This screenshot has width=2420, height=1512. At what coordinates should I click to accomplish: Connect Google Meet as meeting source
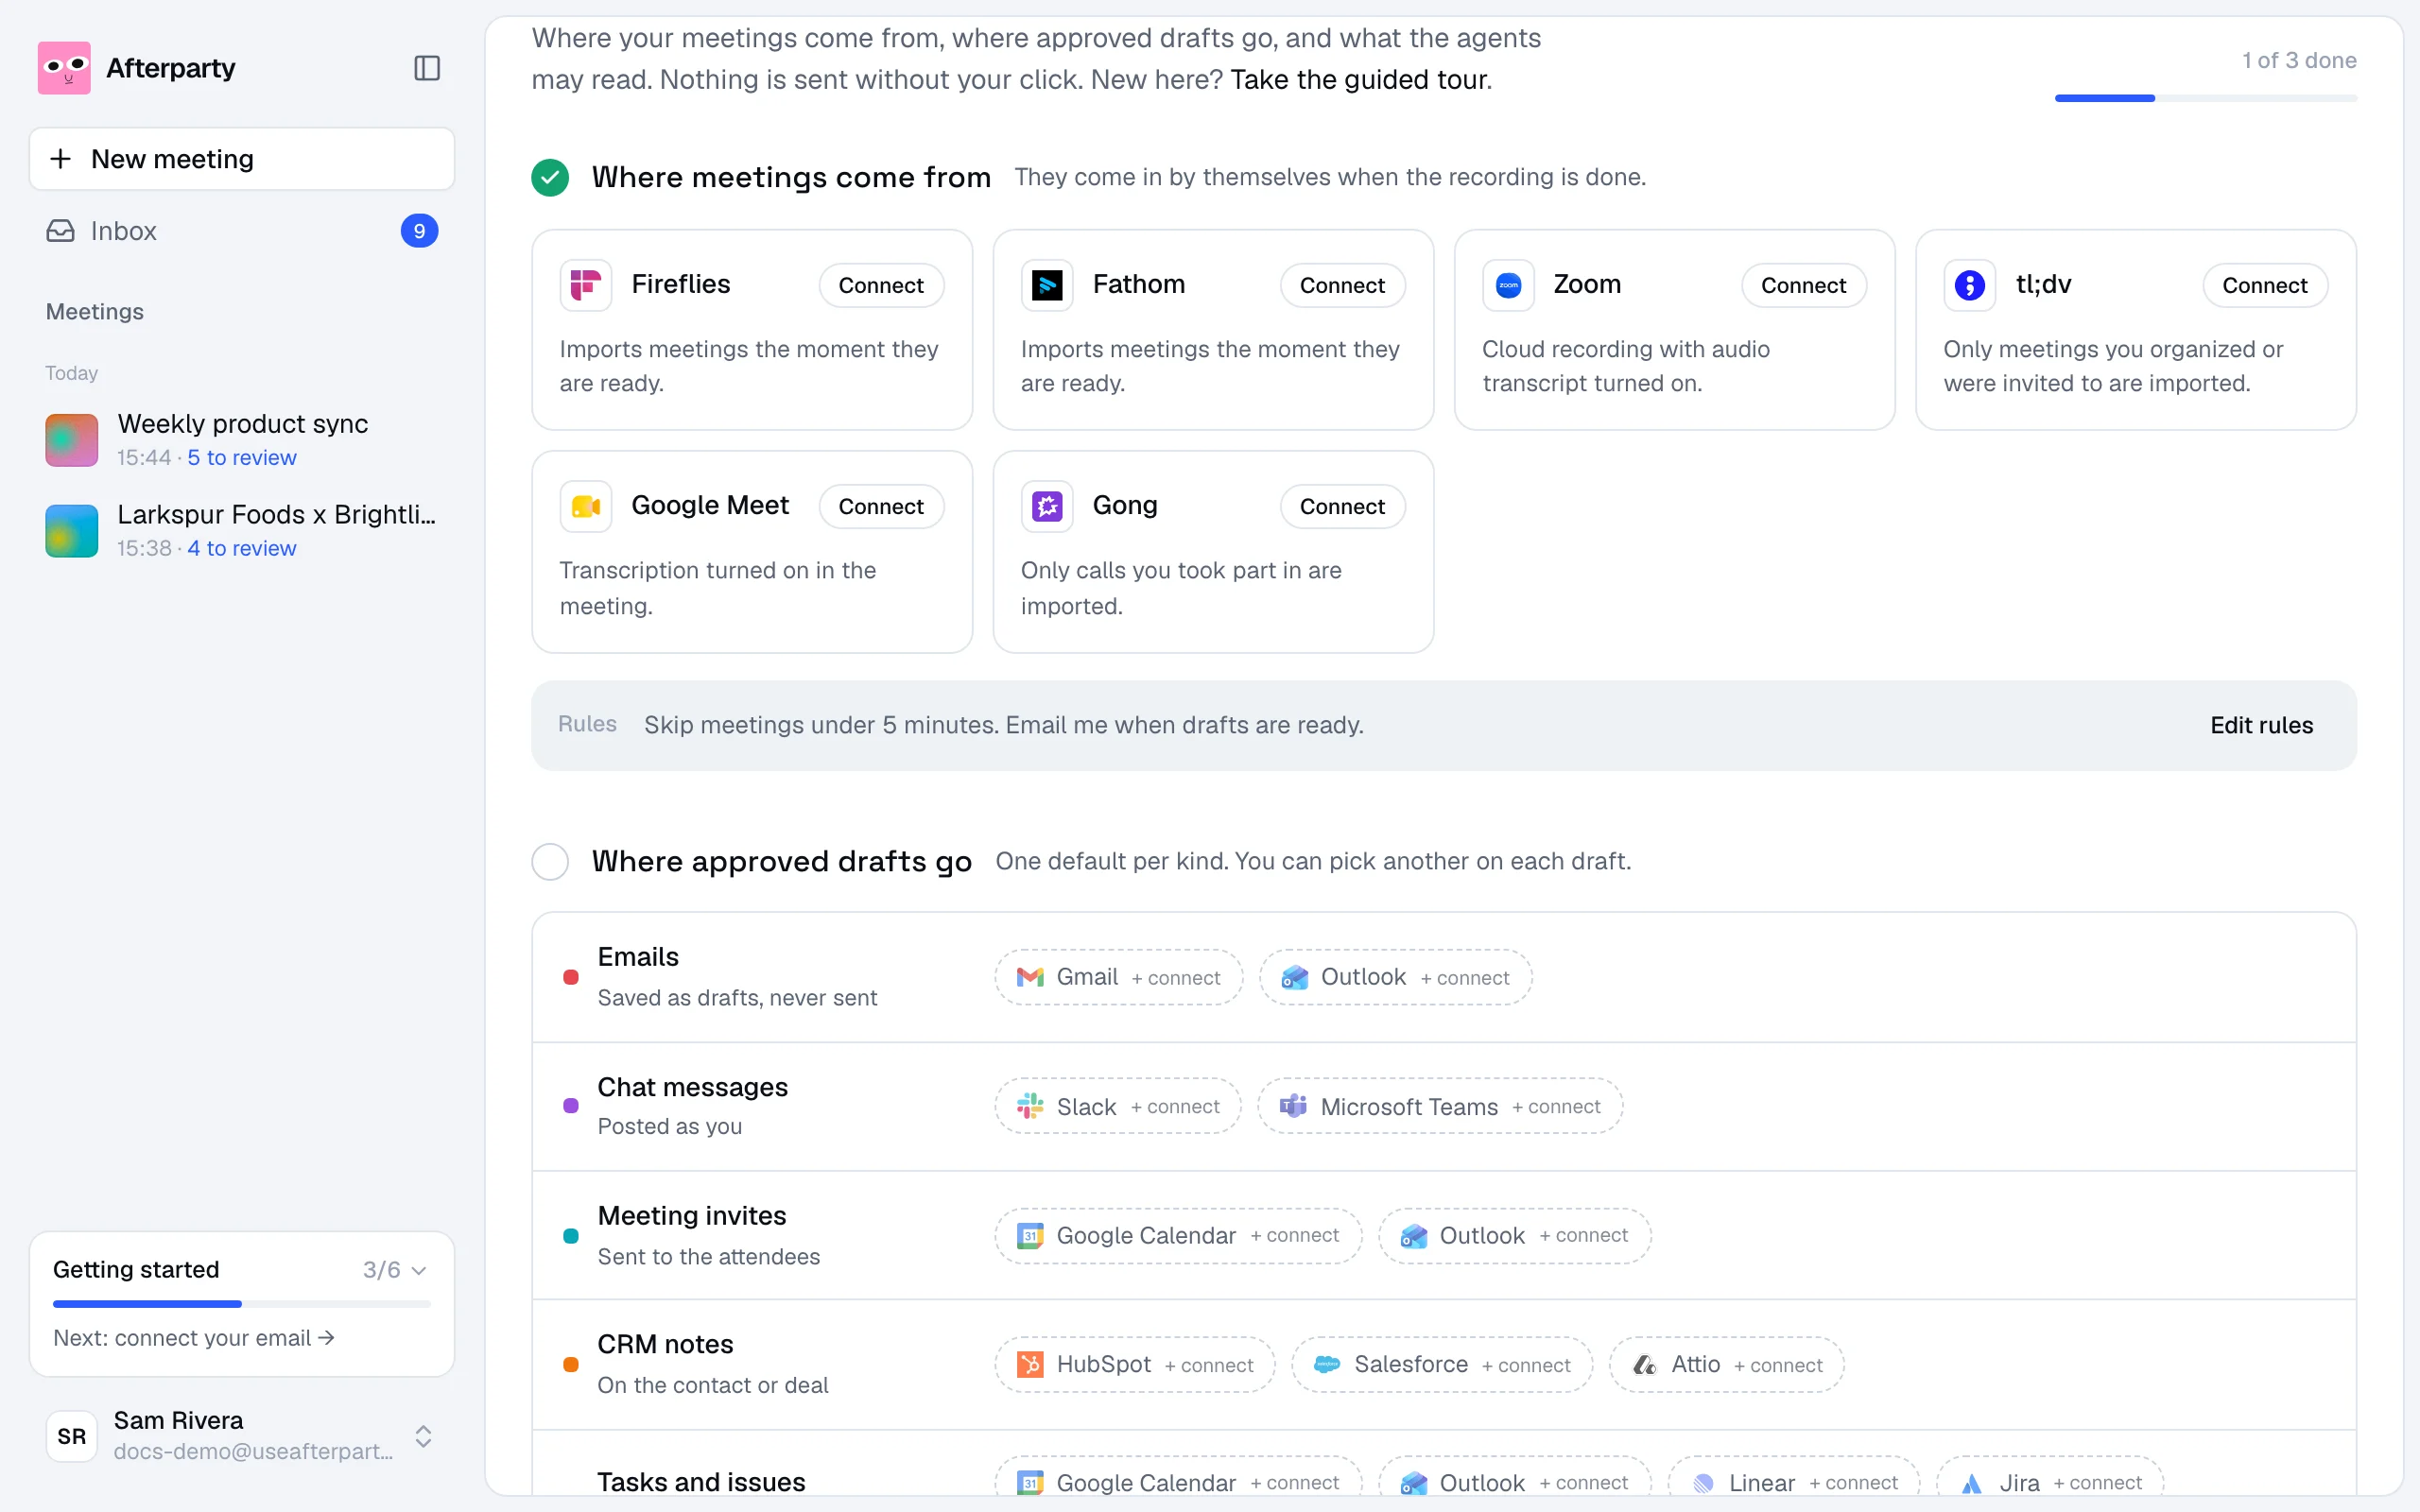[x=881, y=507]
